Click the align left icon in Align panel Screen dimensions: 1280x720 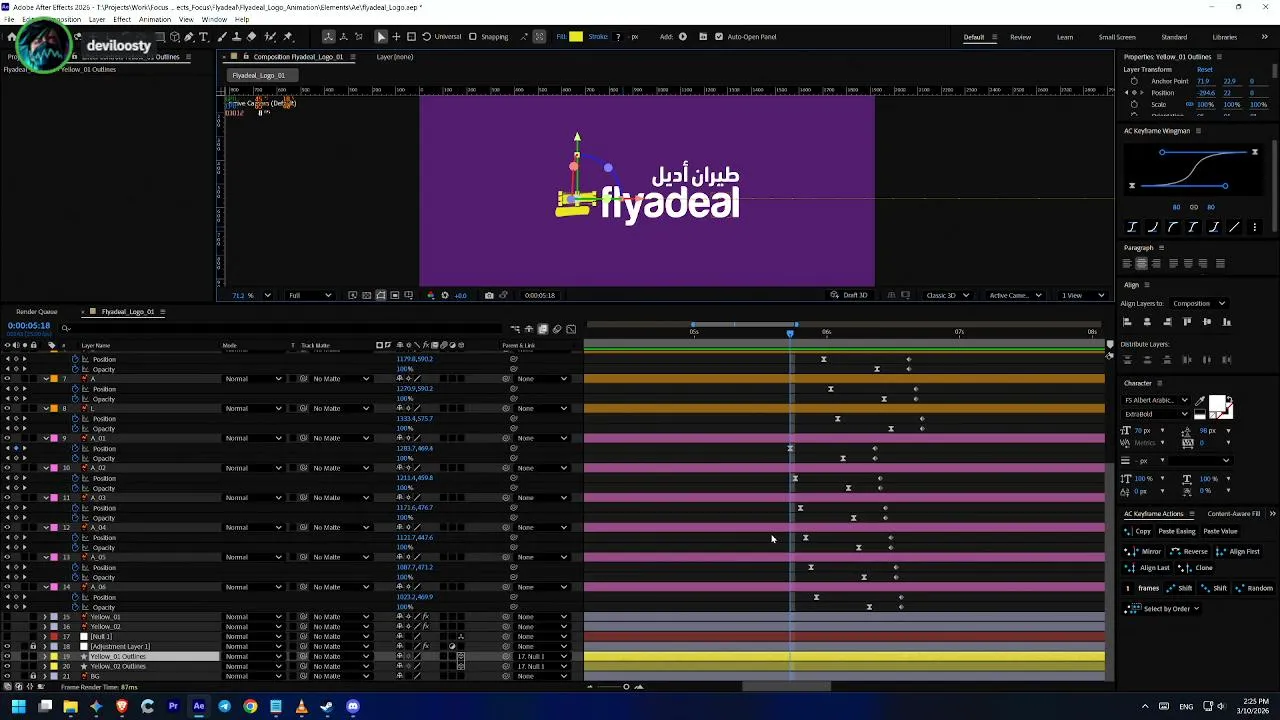pyautogui.click(x=1127, y=322)
